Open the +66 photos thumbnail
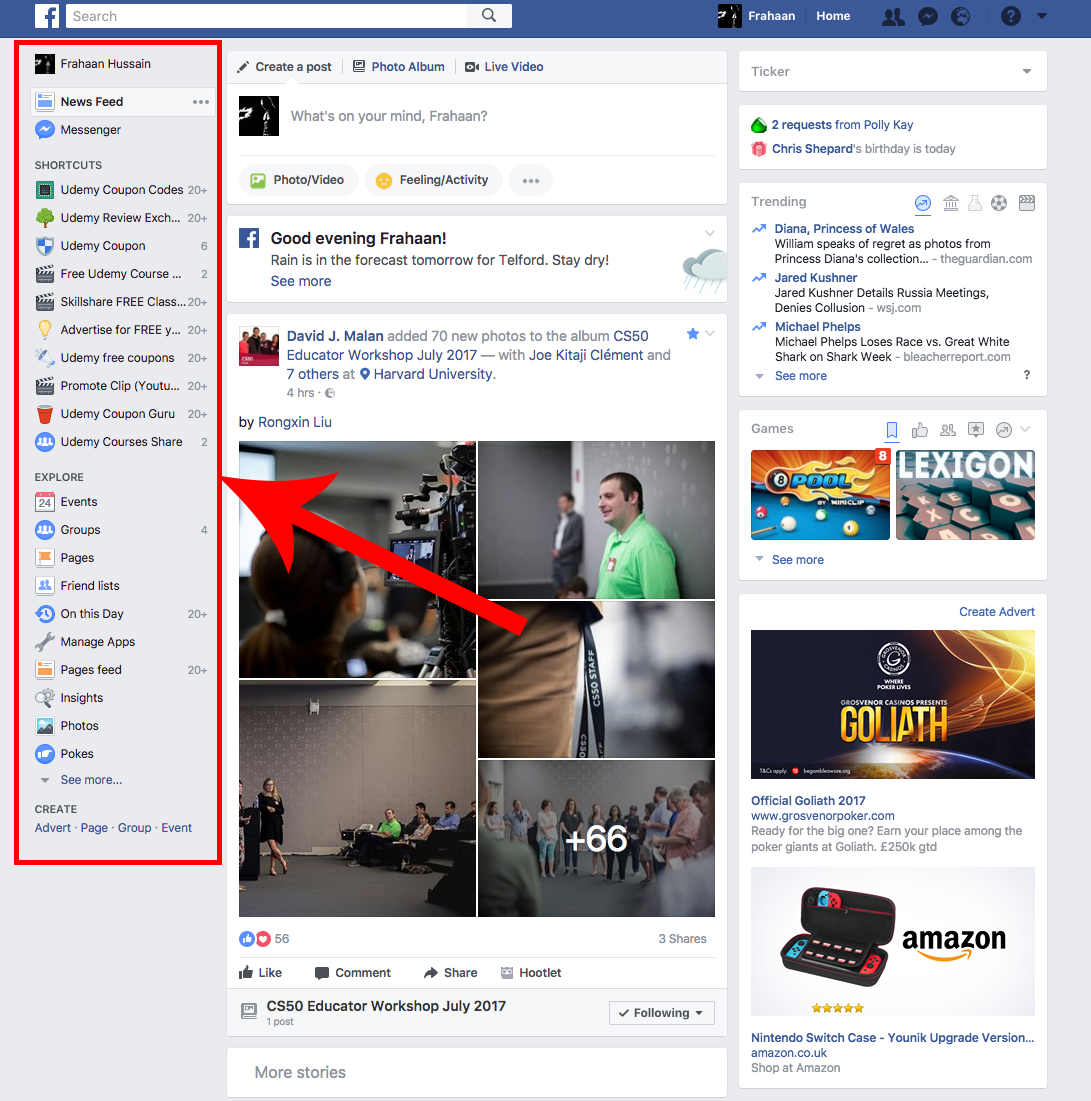Viewport: 1091px width, 1101px height. click(596, 838)
